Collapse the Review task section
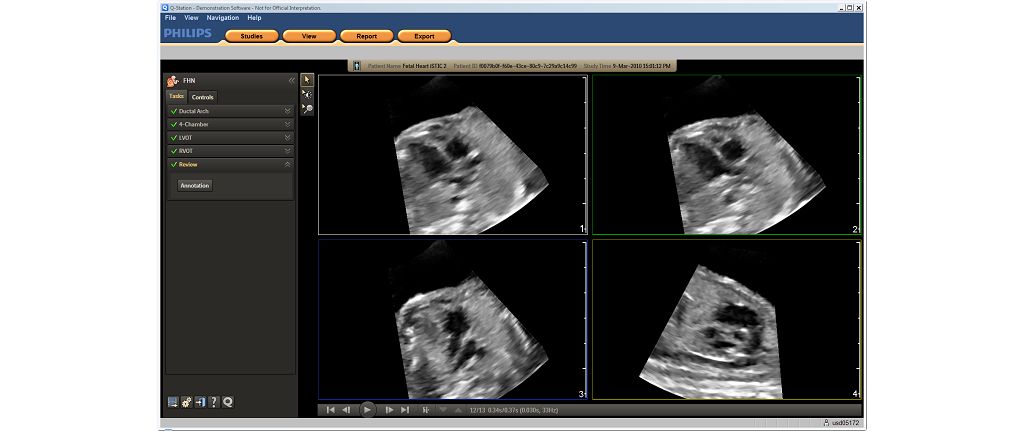The width and height of the screenshot is (1024, 431). click(287, 165)
